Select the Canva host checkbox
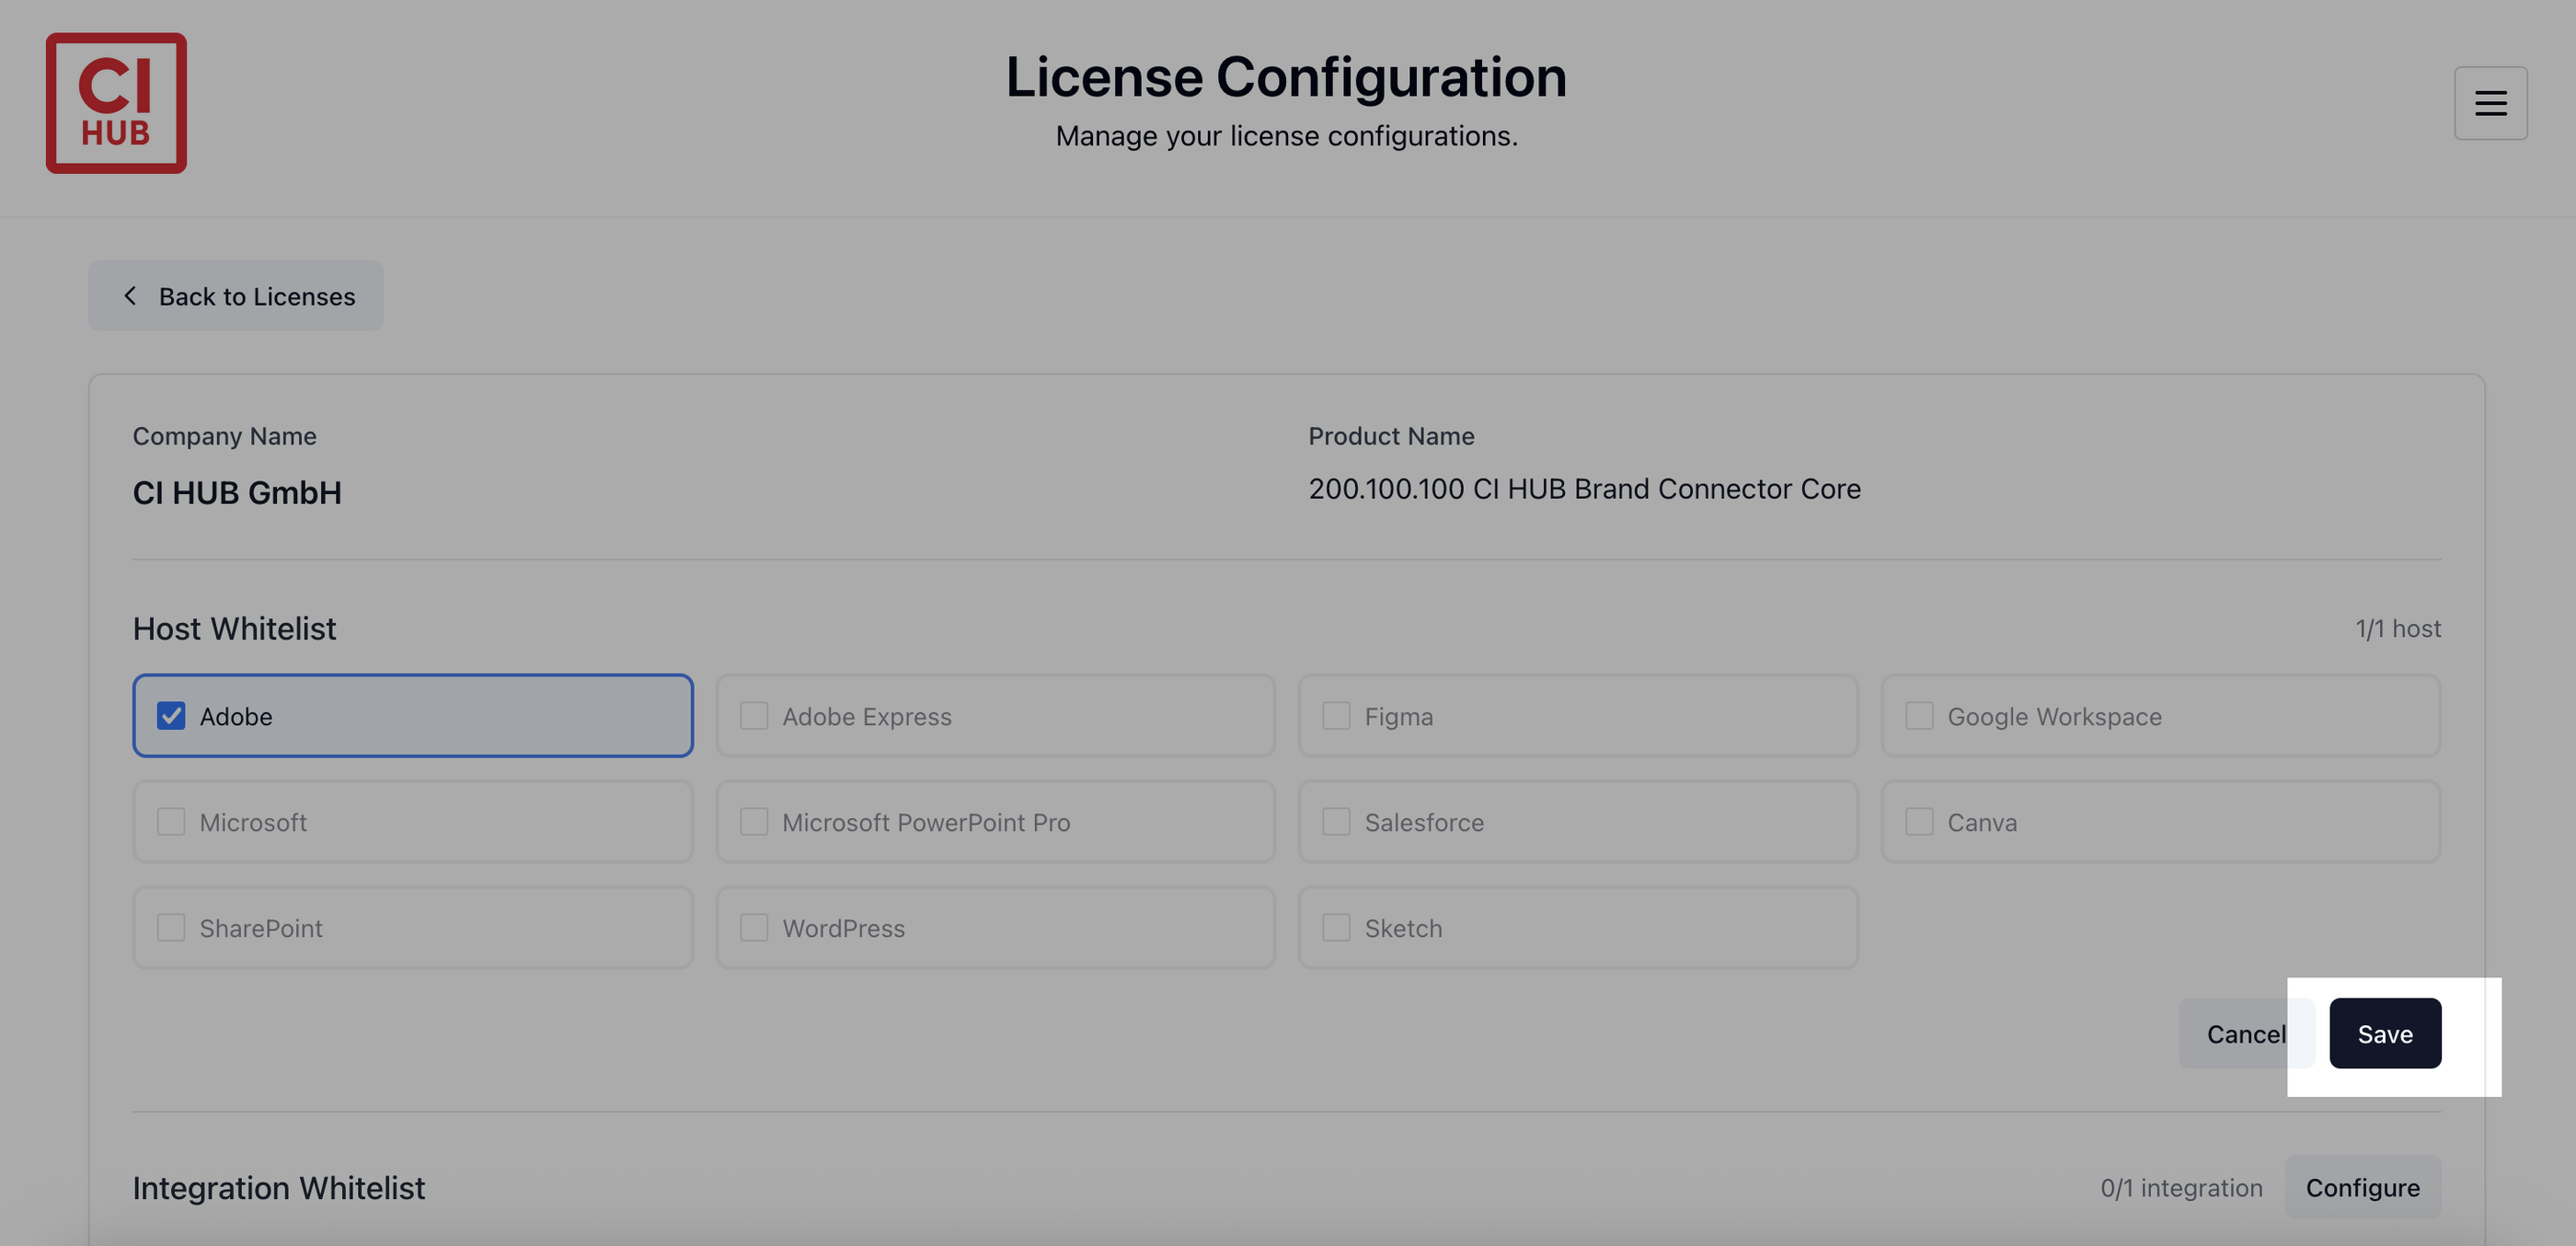This screenshot has width=2576, height=1246. [x=1918, y=822]
